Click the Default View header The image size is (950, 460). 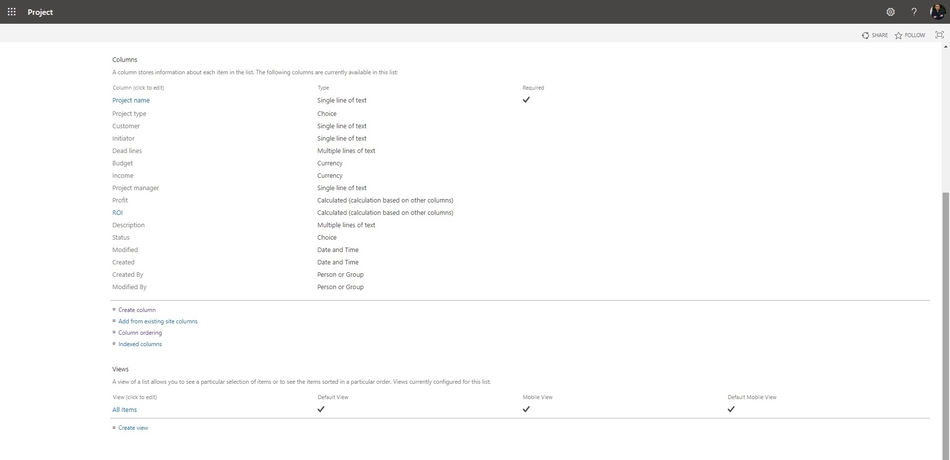(x=333, y=398)
